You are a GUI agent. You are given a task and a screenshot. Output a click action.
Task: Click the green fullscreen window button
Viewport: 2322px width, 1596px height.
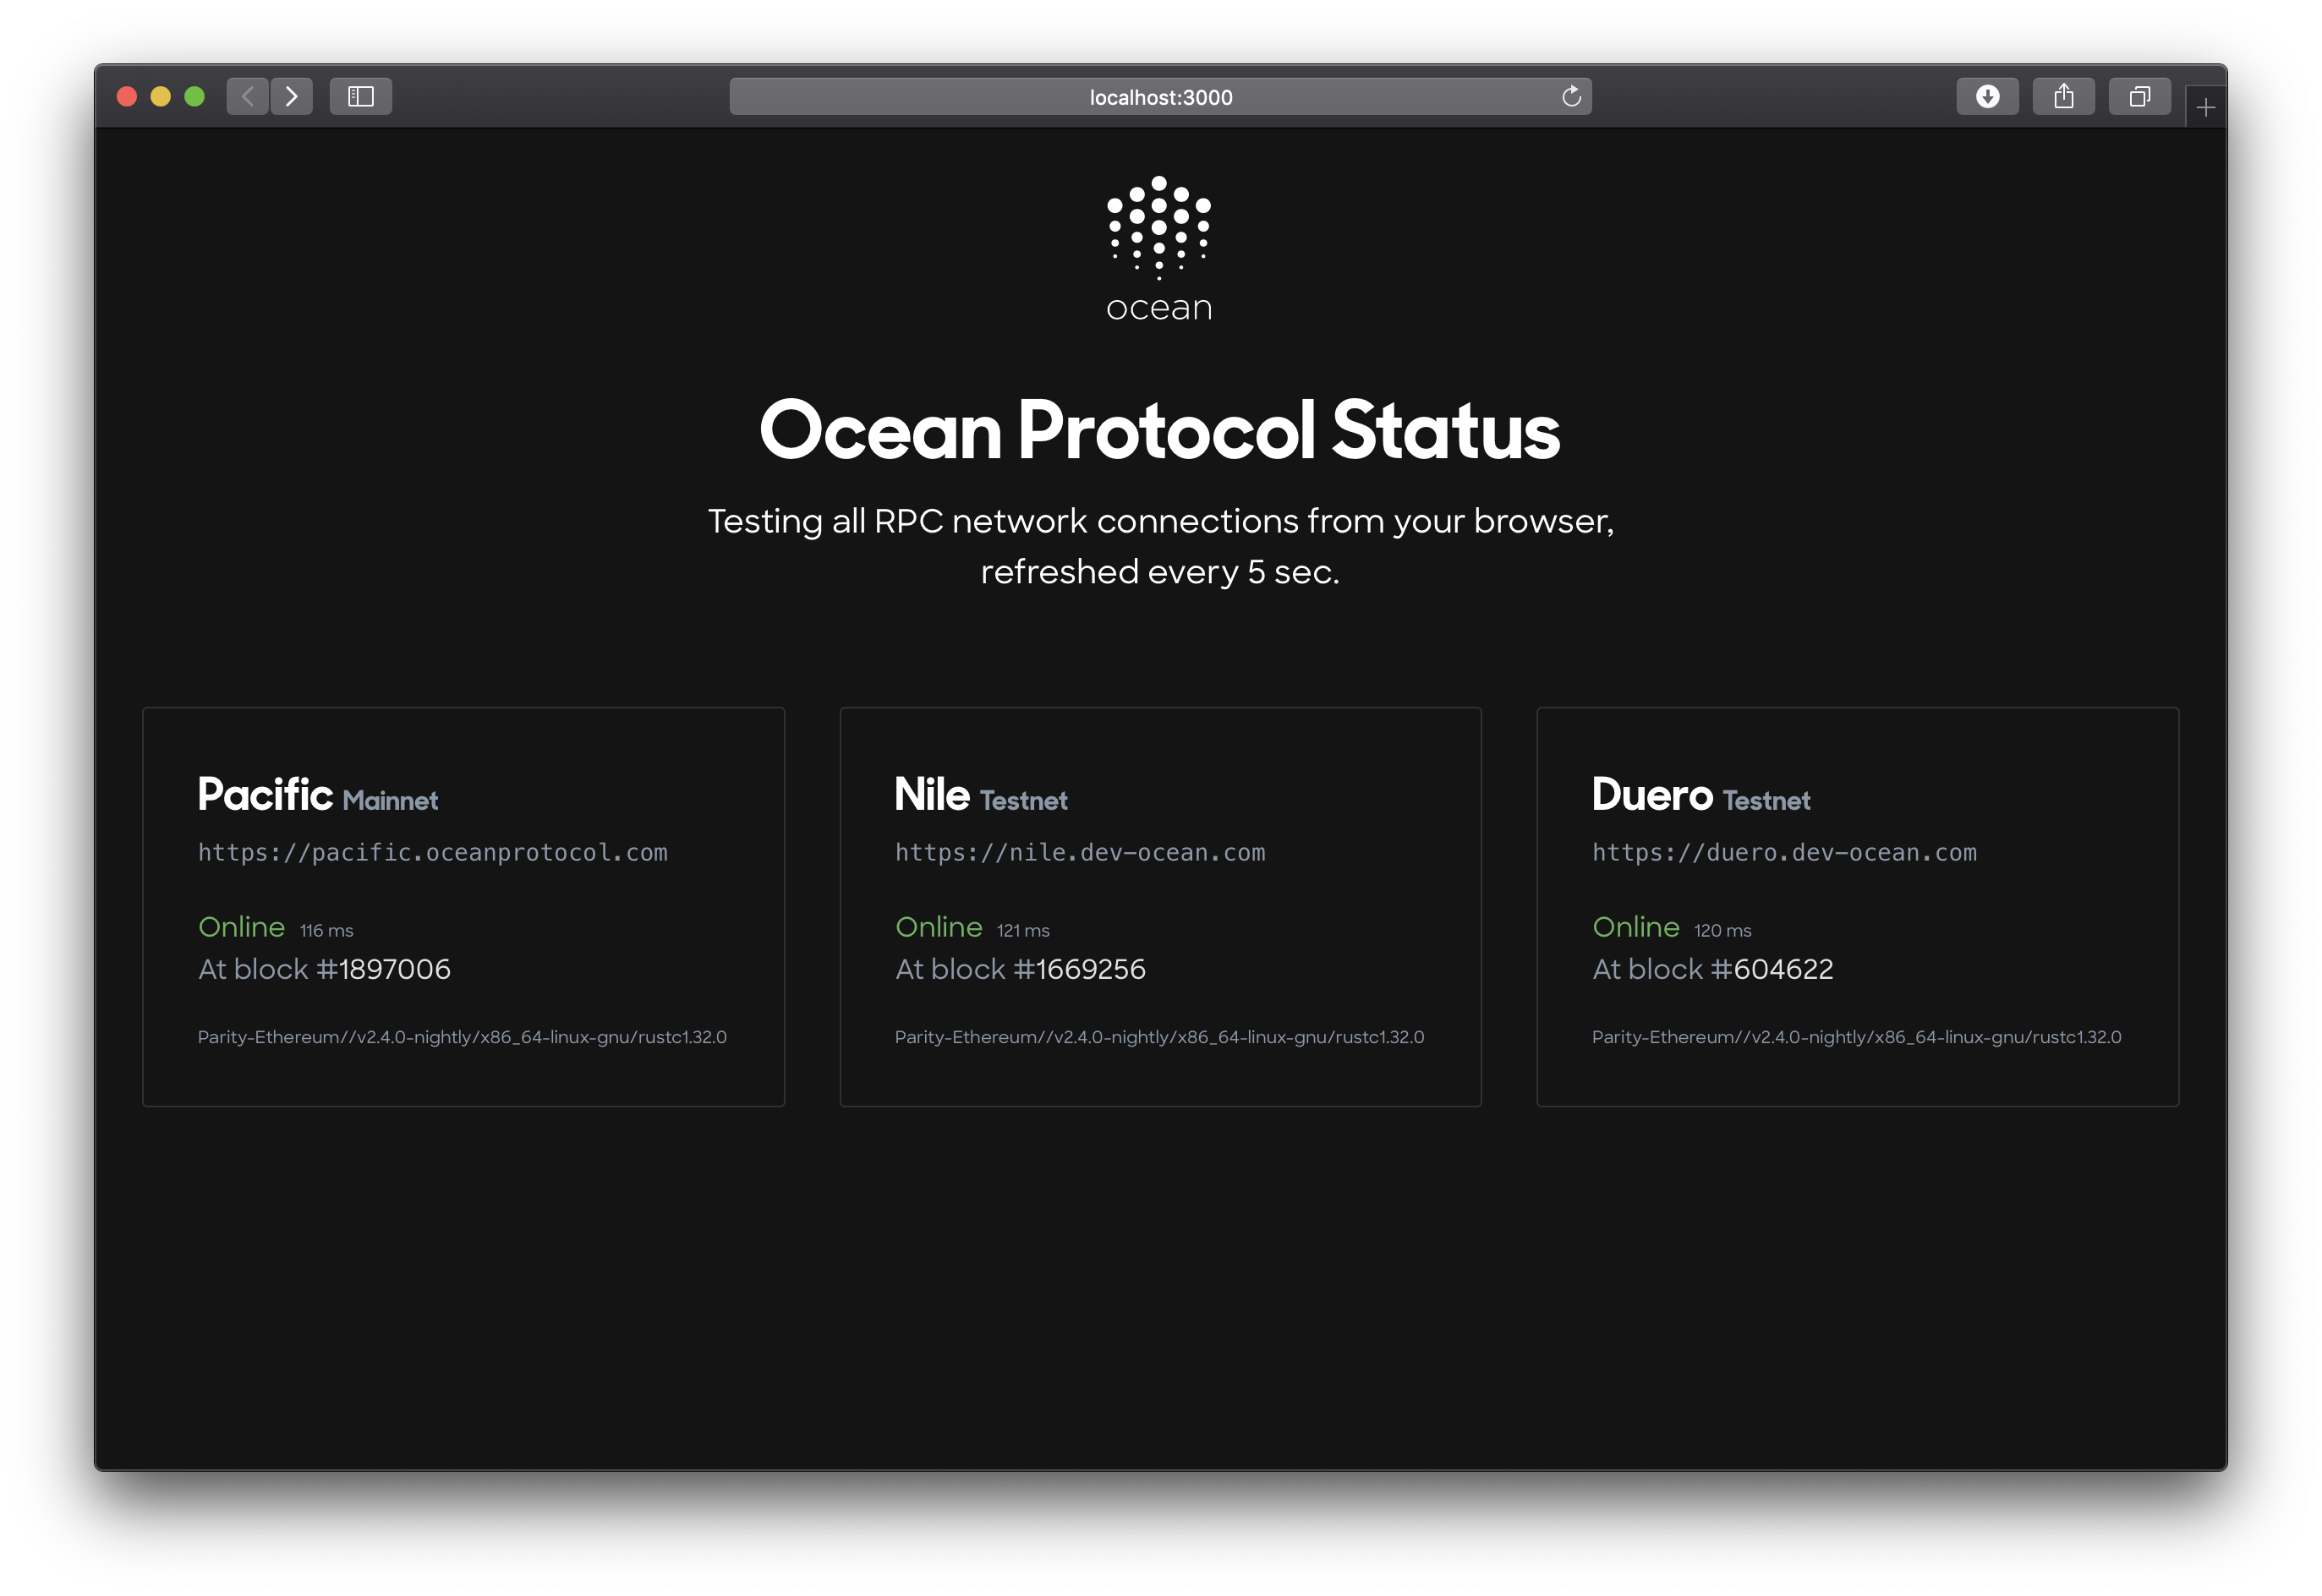[195, 96]
